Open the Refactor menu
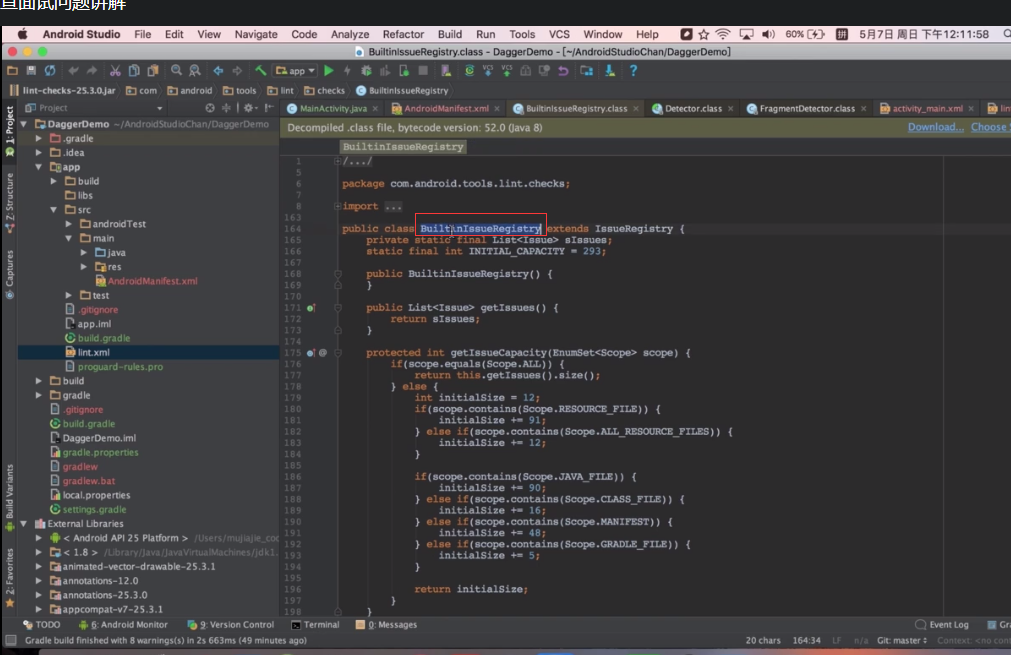This screenshot has height=655, width=1011. 403,34
